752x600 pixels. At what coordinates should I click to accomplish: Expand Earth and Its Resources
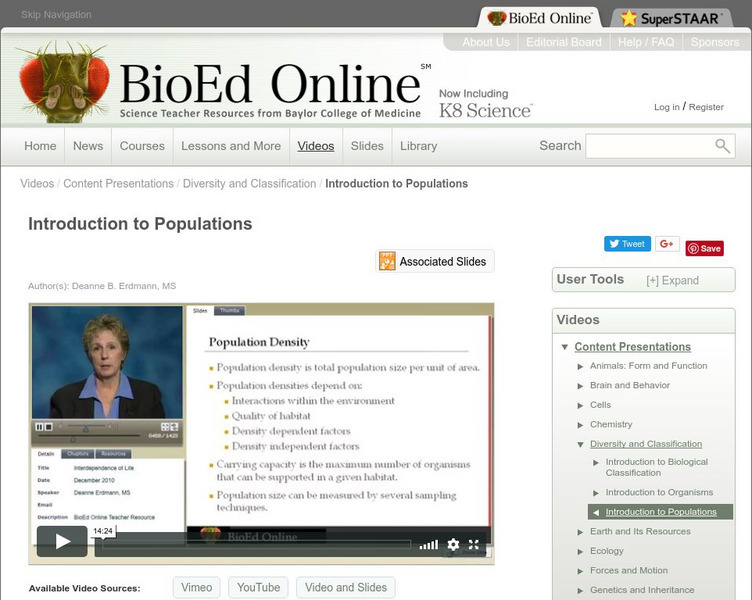(580, 532)
